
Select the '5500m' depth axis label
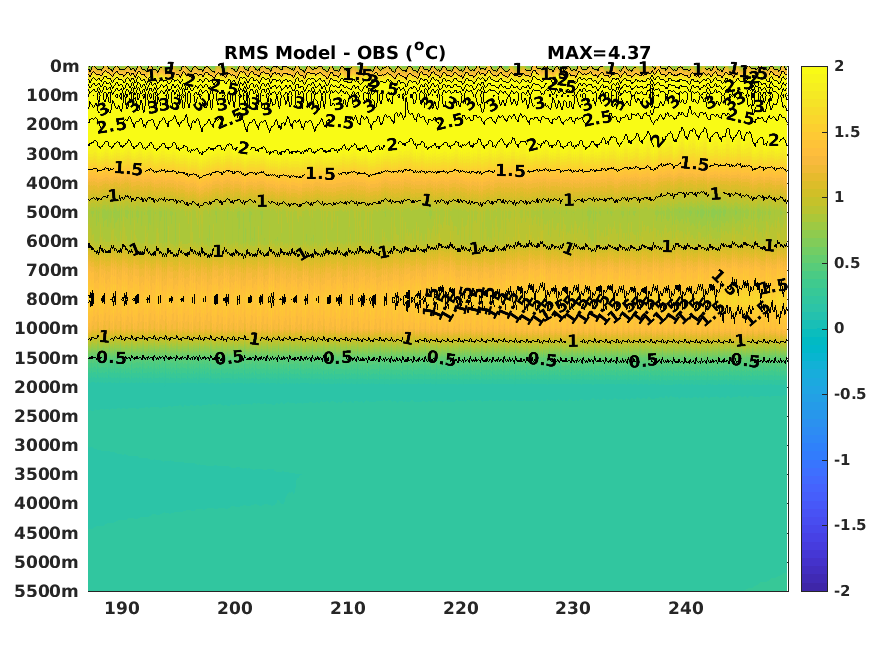(47, 591)
